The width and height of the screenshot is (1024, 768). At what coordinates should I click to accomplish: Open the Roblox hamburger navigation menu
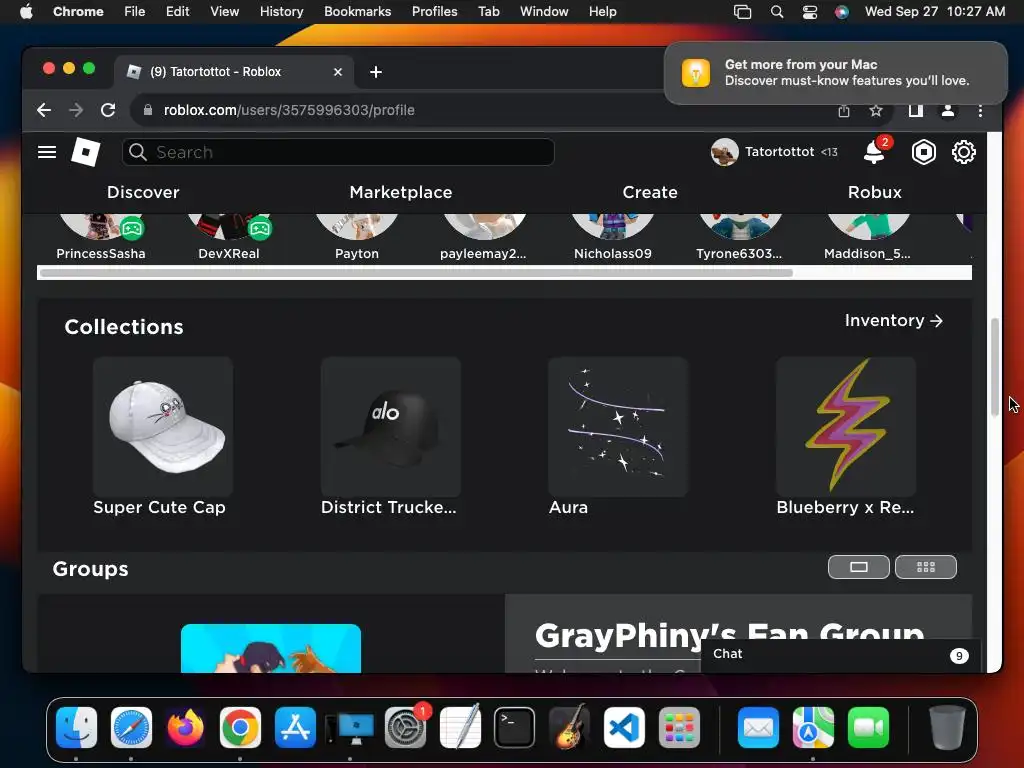click(x=47, y=152)
